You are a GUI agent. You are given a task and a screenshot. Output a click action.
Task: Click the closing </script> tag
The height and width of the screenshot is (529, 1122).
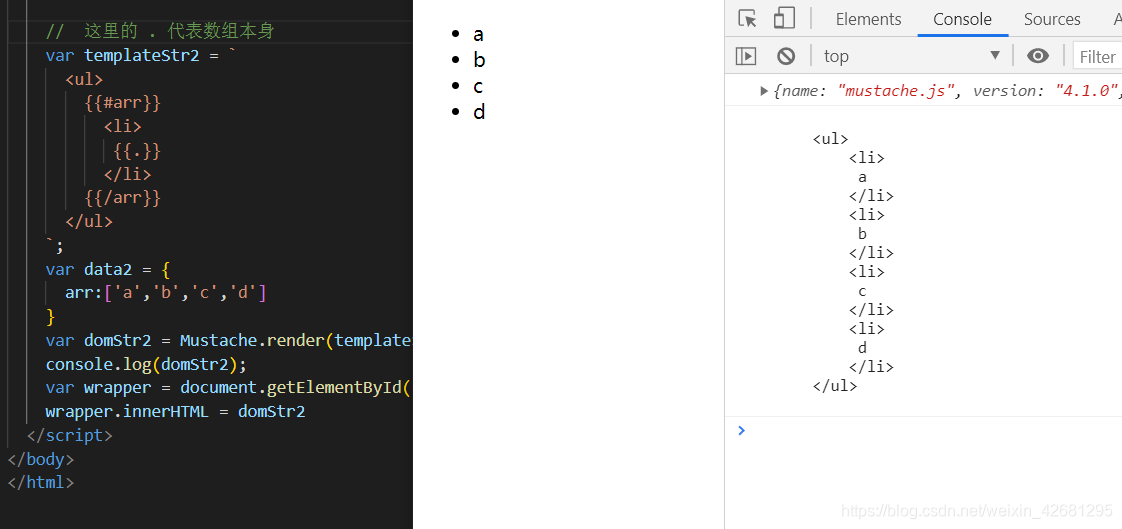[x=69, y=435]
